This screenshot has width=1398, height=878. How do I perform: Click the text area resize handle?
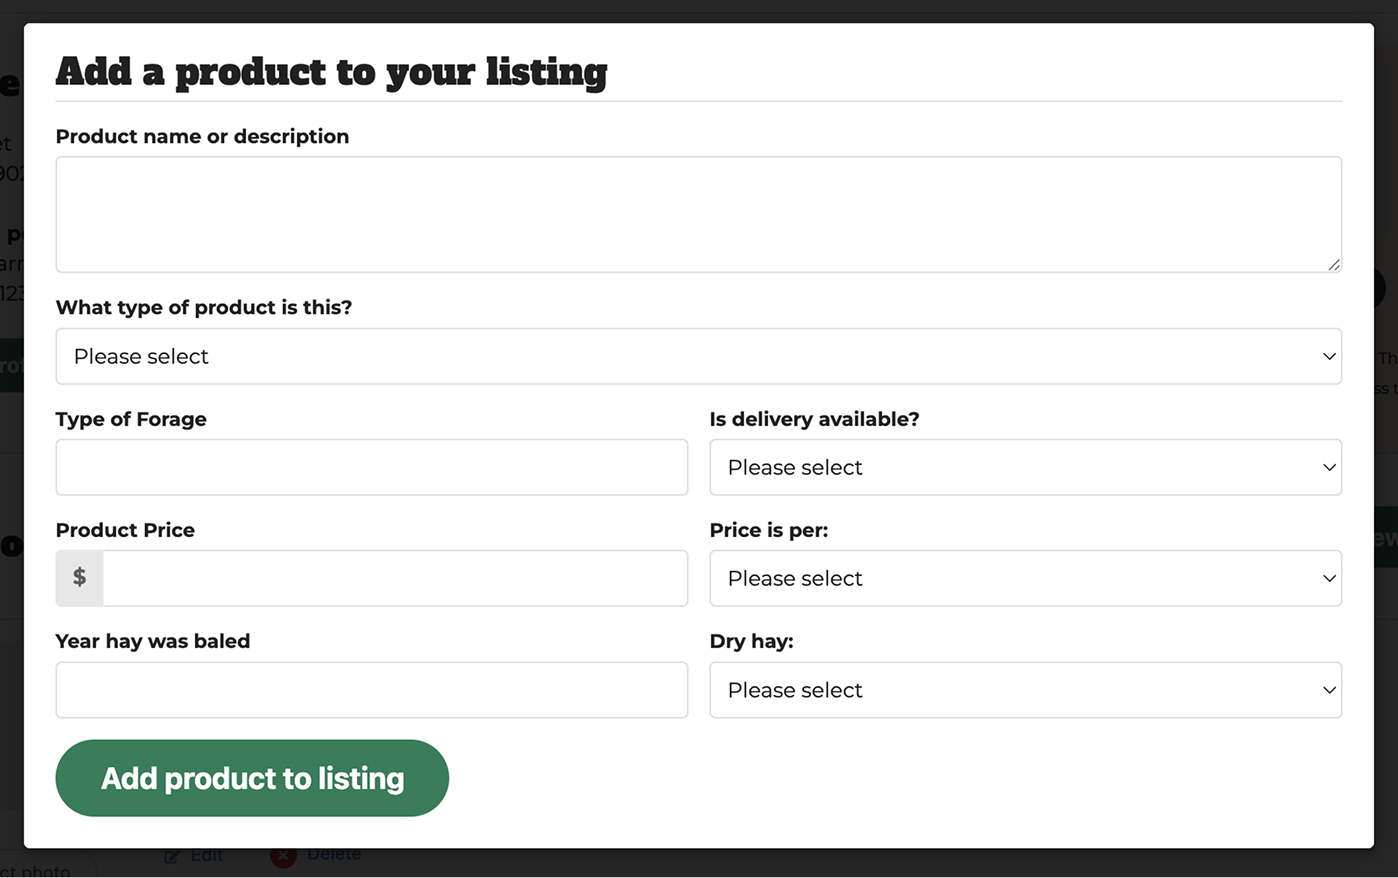coord(1334,265)
